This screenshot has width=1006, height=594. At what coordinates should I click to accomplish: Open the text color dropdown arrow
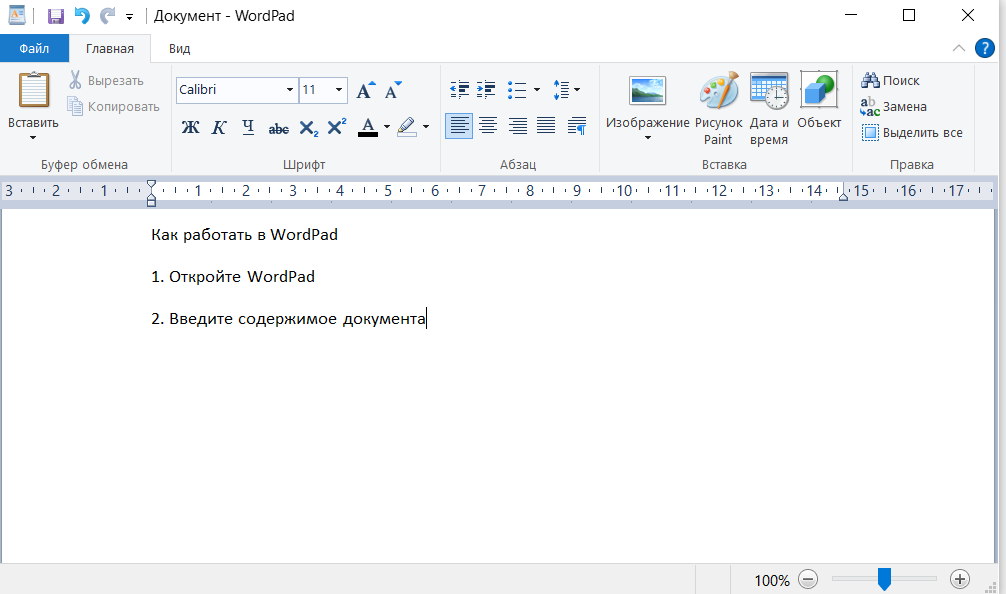[386, 127]
